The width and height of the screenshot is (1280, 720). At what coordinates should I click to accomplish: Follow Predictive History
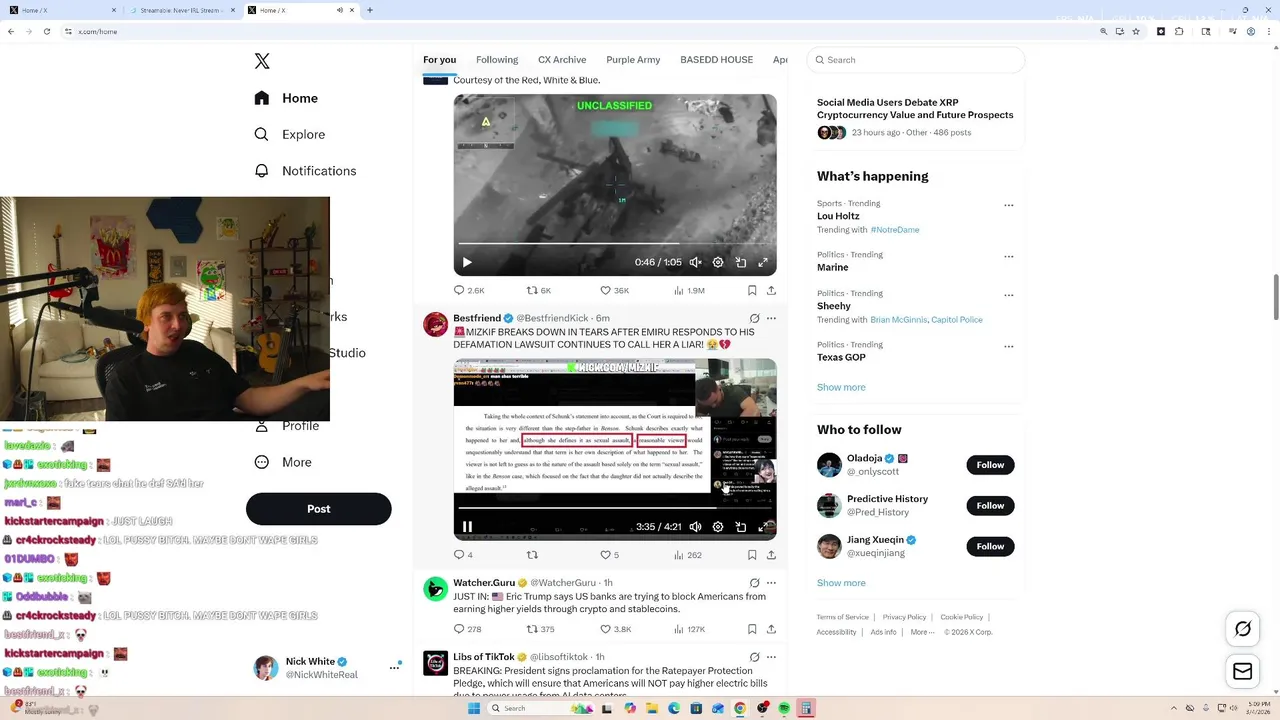click(x=990, y=506)
